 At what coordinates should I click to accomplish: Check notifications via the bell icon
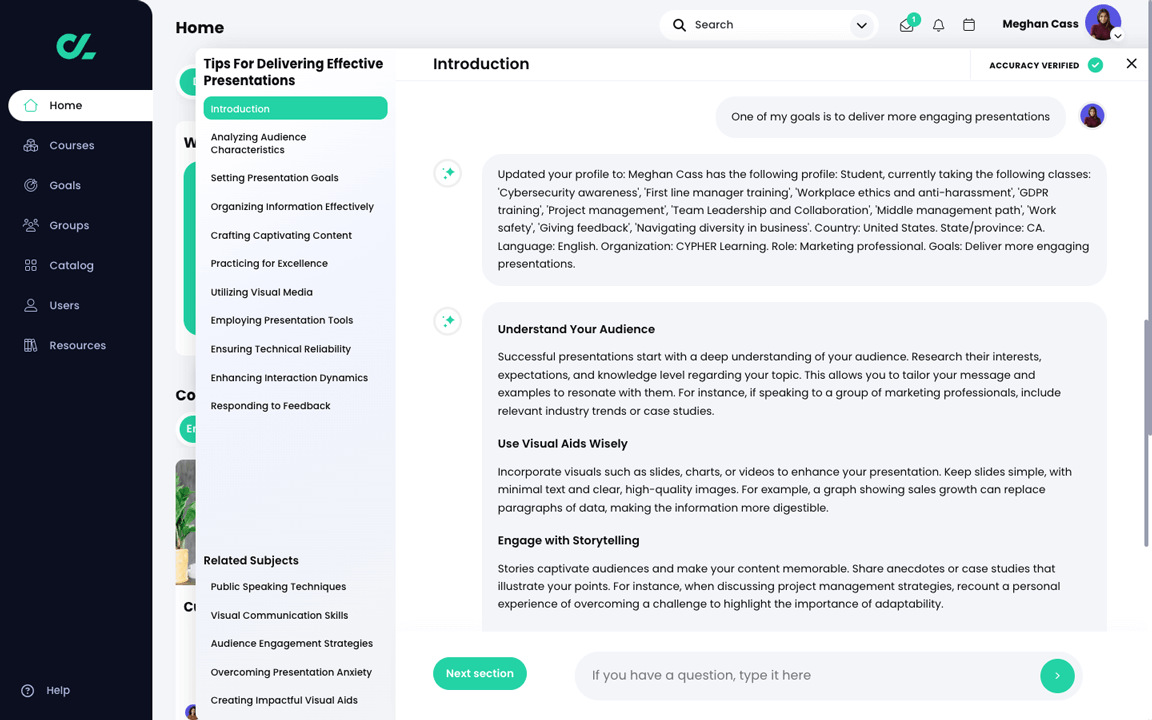coord(938,24)
